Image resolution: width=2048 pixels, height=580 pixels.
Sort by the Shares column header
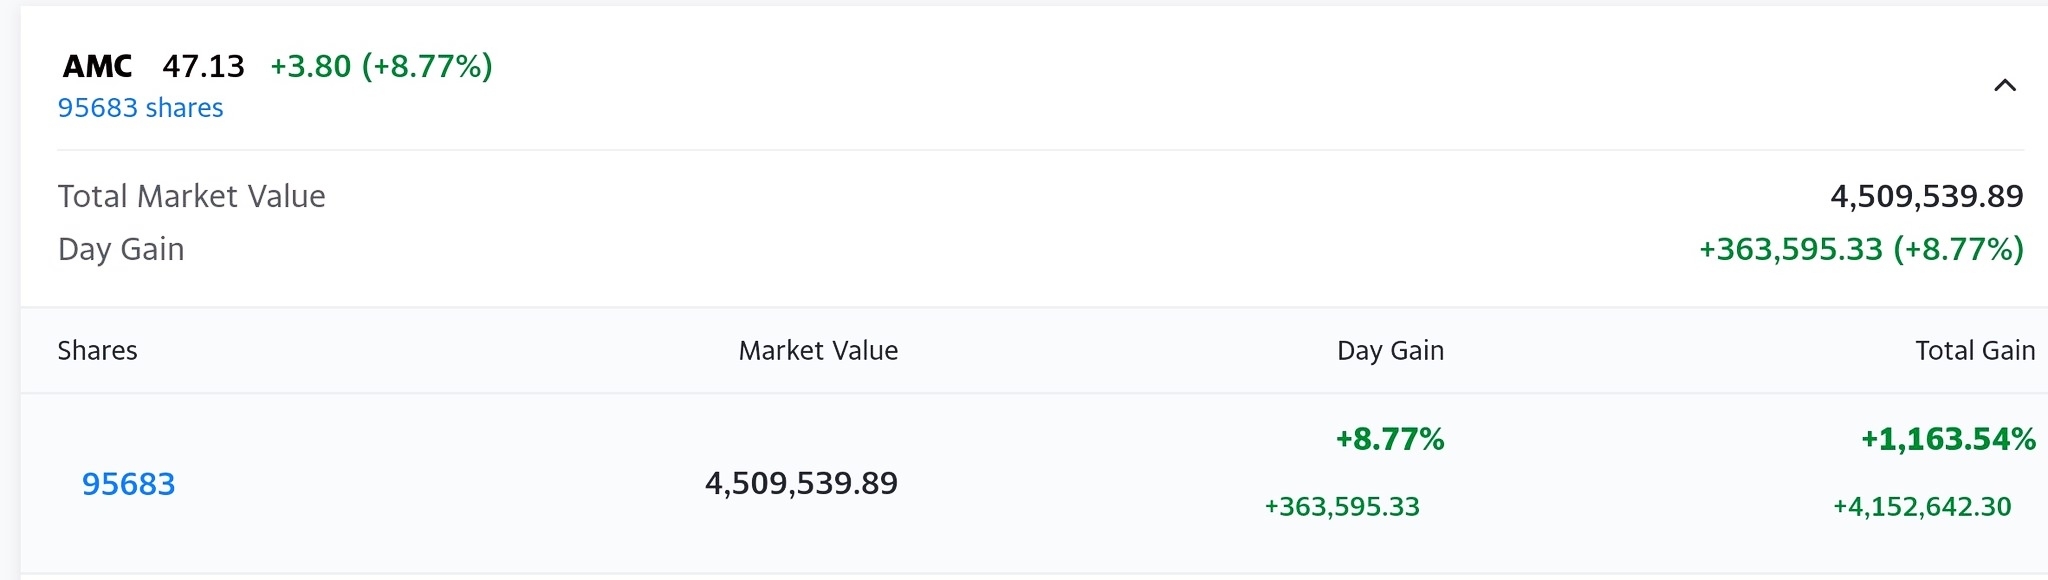coord(97,351)
